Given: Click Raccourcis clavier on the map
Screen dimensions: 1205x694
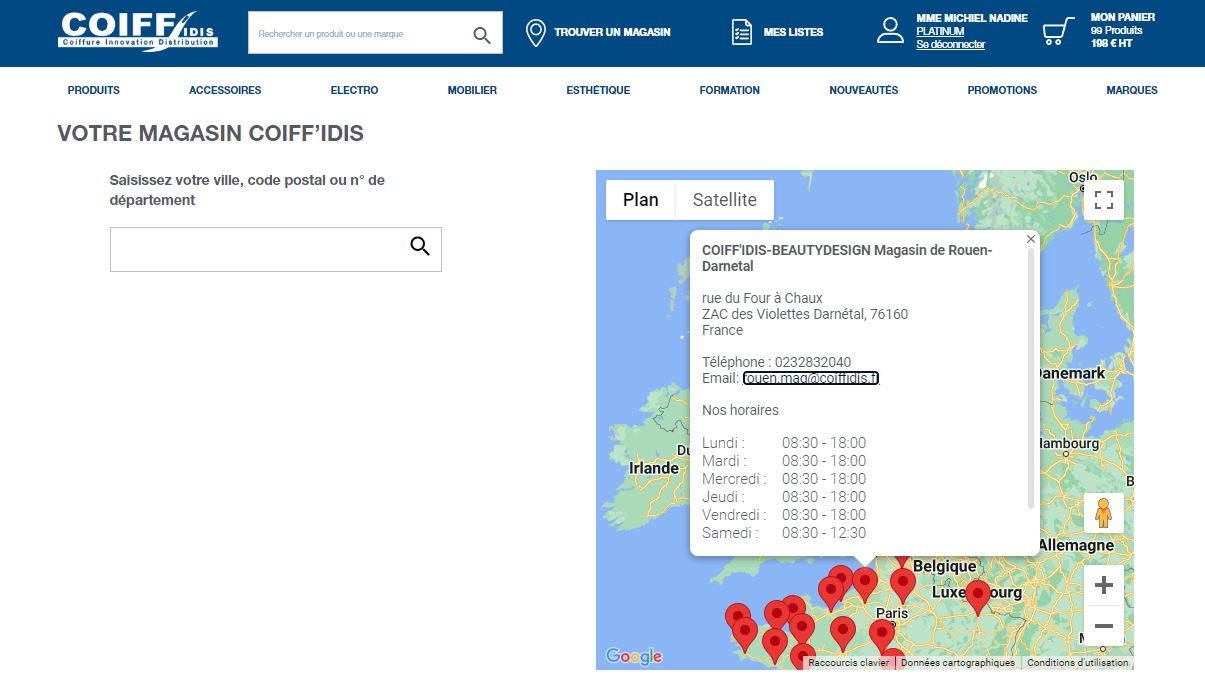Looking at the screenshot, I should click(x=849, y=663).
